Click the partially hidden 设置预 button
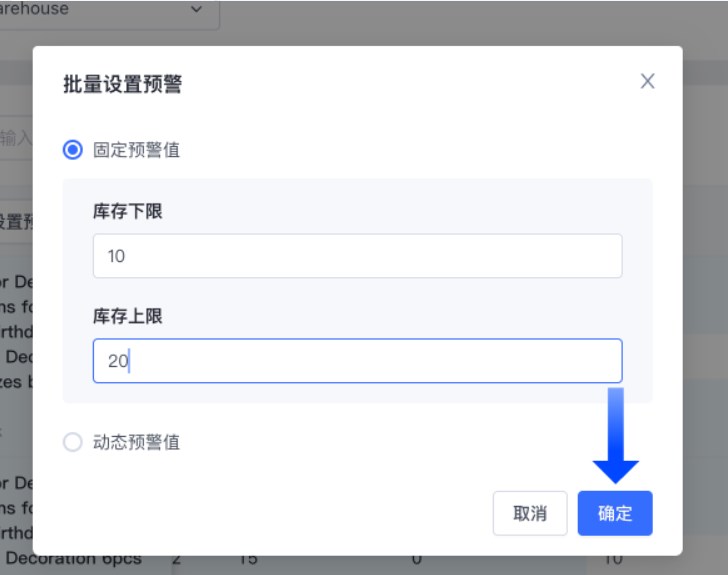The height and width of the screenshot is (575, 728). 16,222
